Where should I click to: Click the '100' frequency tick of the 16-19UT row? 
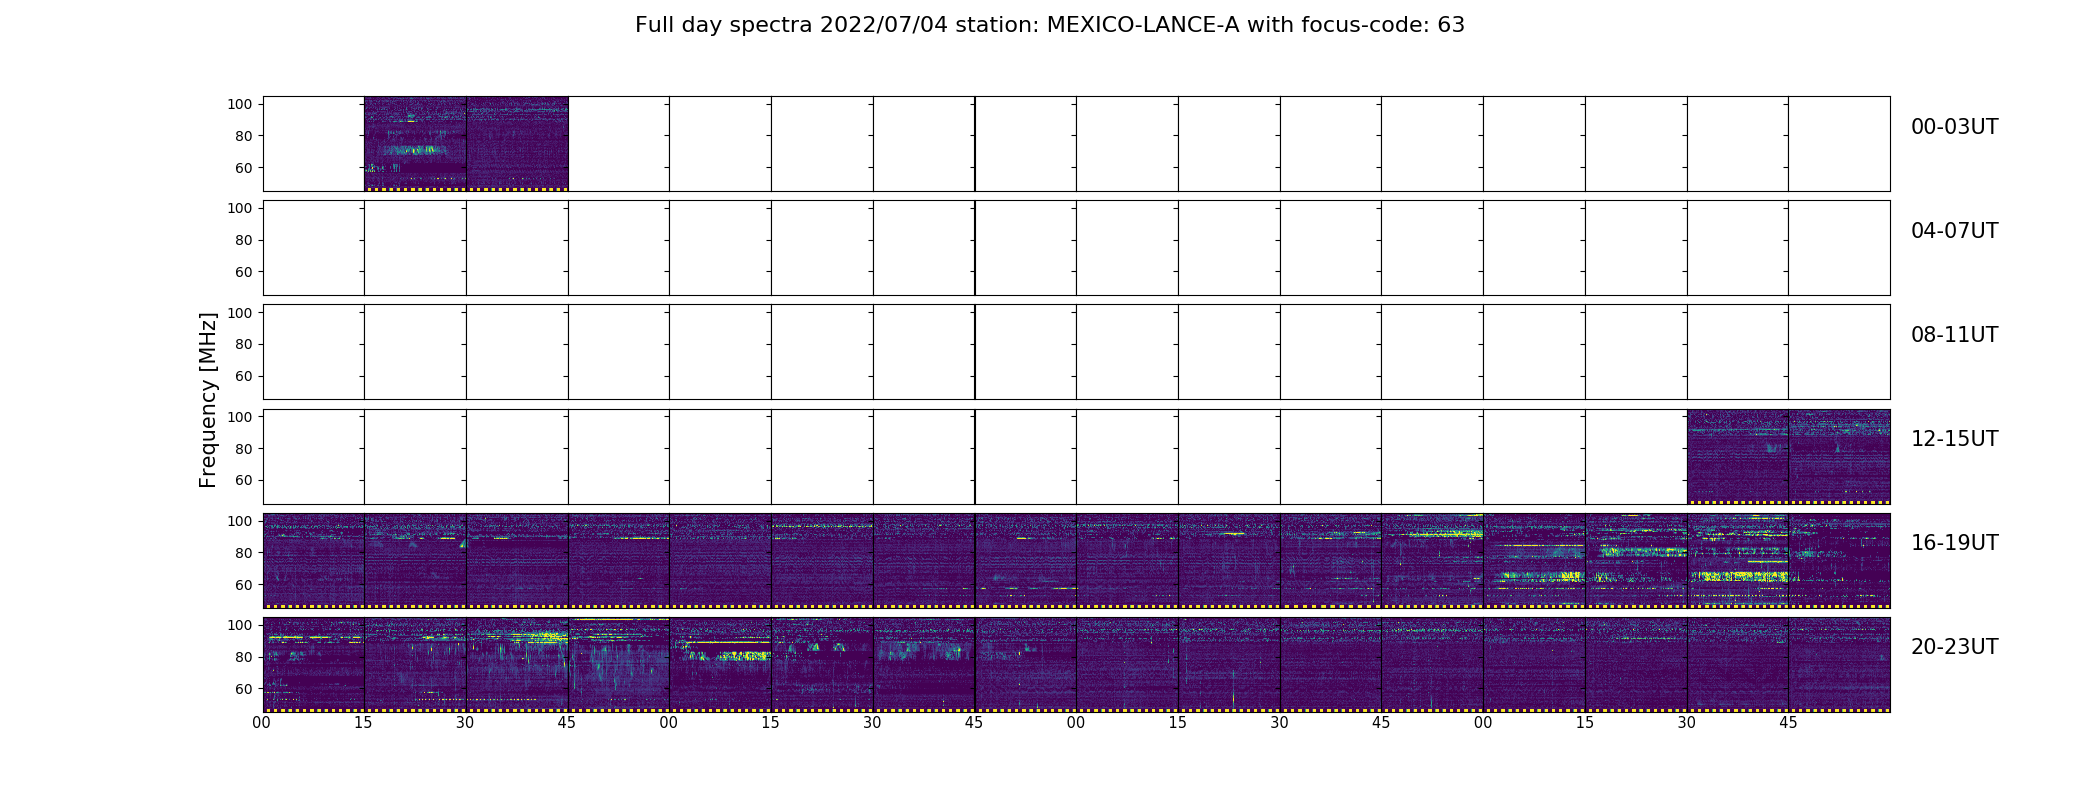240,520
